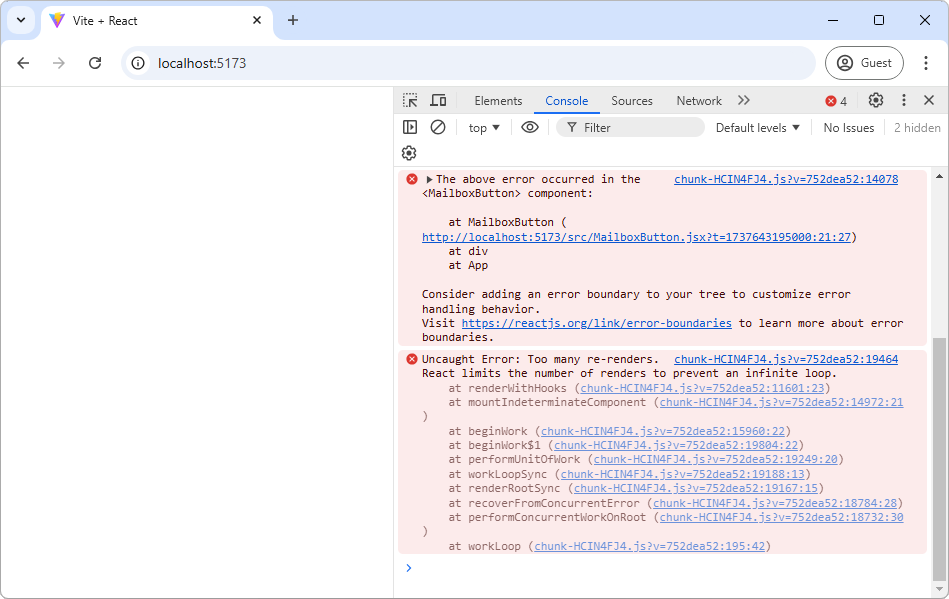Expand the Default levels dropdown

point(758,128)
